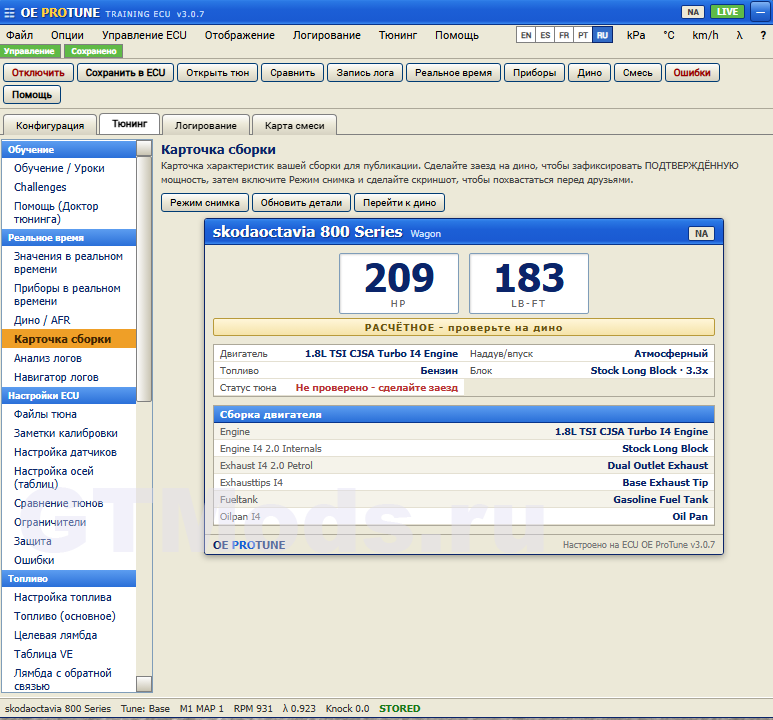Viewport: 773px width, 720px height.
Task: Switch language to FR
Action: click(564, 35)
